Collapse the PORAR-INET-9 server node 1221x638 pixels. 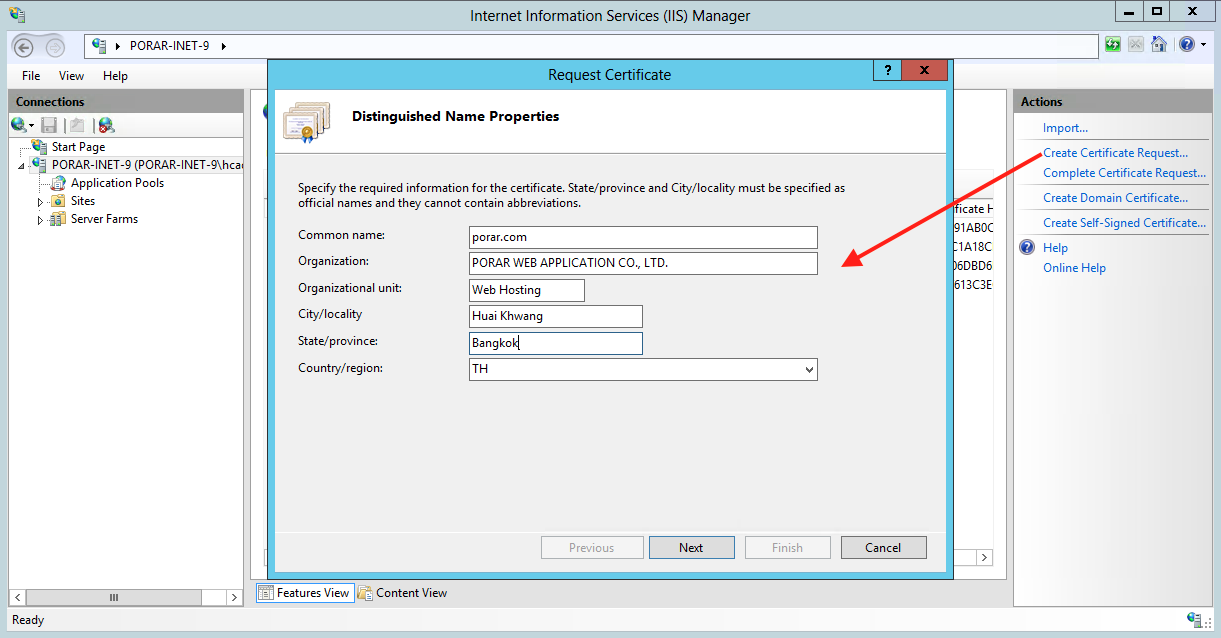22,166
